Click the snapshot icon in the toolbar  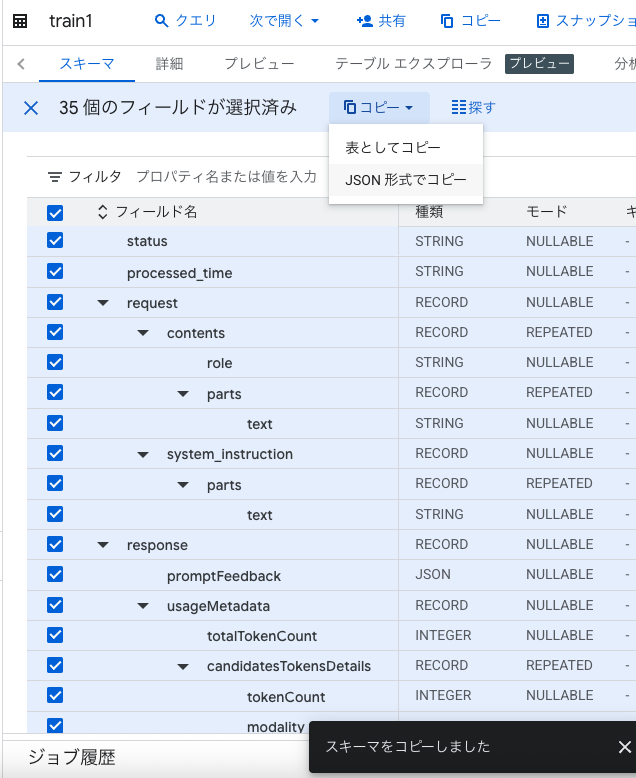coord(543,21)
